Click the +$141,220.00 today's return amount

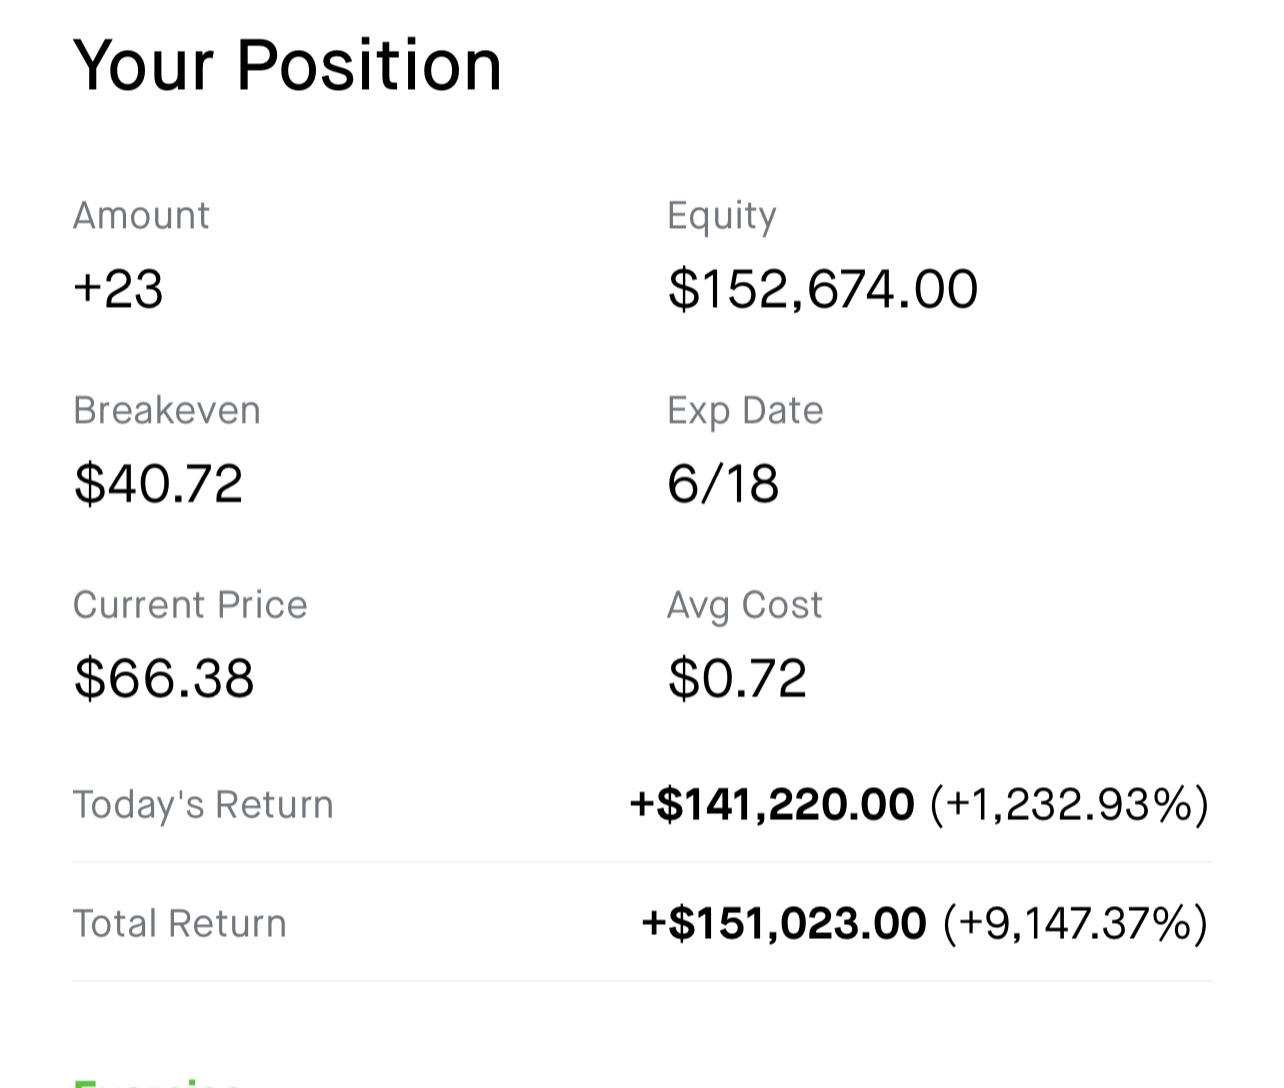[x=771, y=805]
